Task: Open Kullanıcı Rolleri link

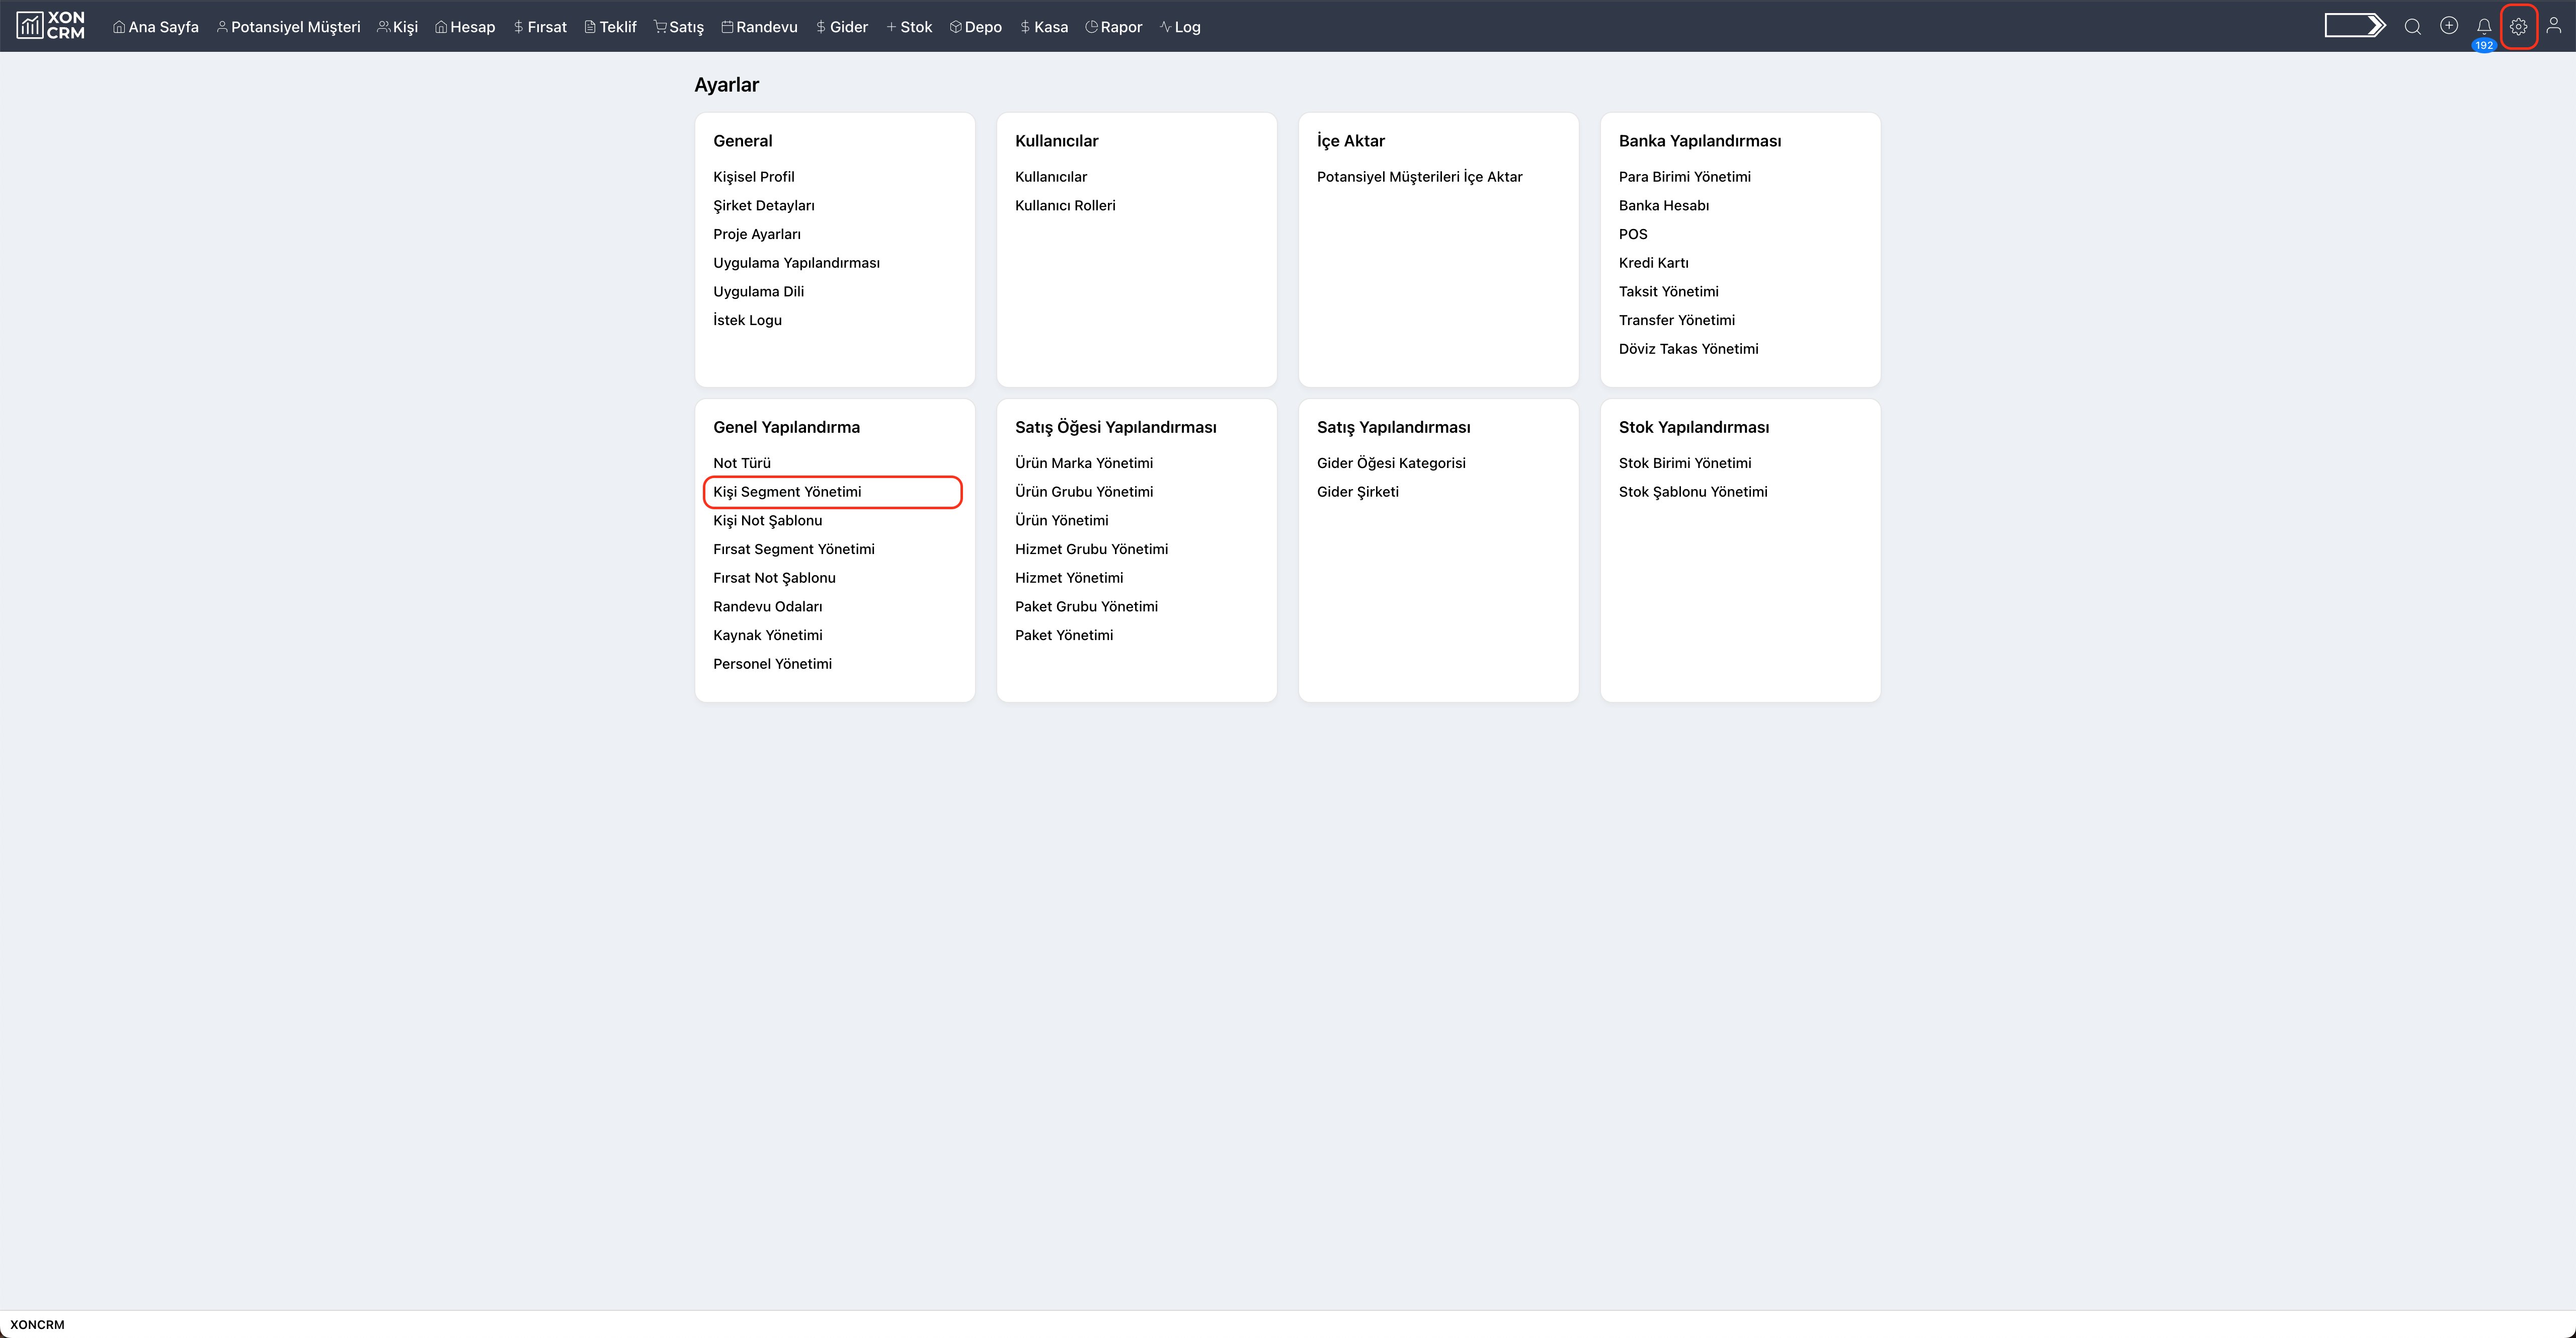Action: tap(1065, 206)
